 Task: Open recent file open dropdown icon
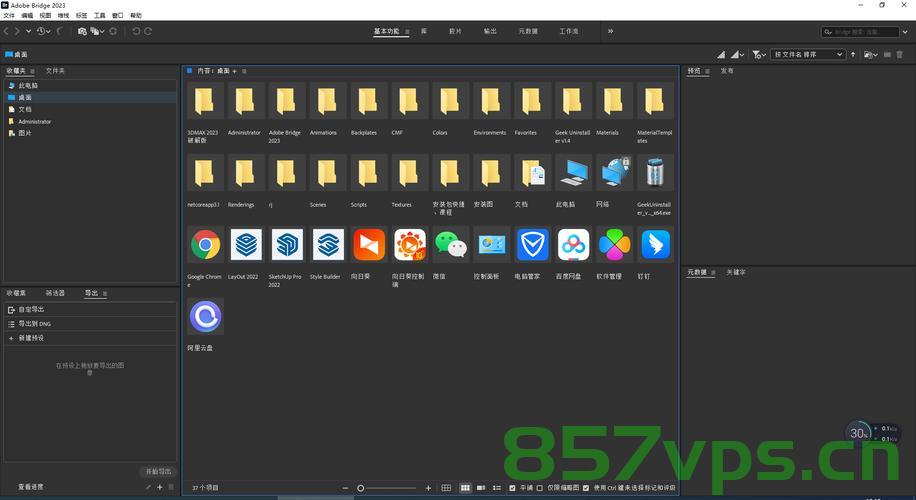click(870, 54)
